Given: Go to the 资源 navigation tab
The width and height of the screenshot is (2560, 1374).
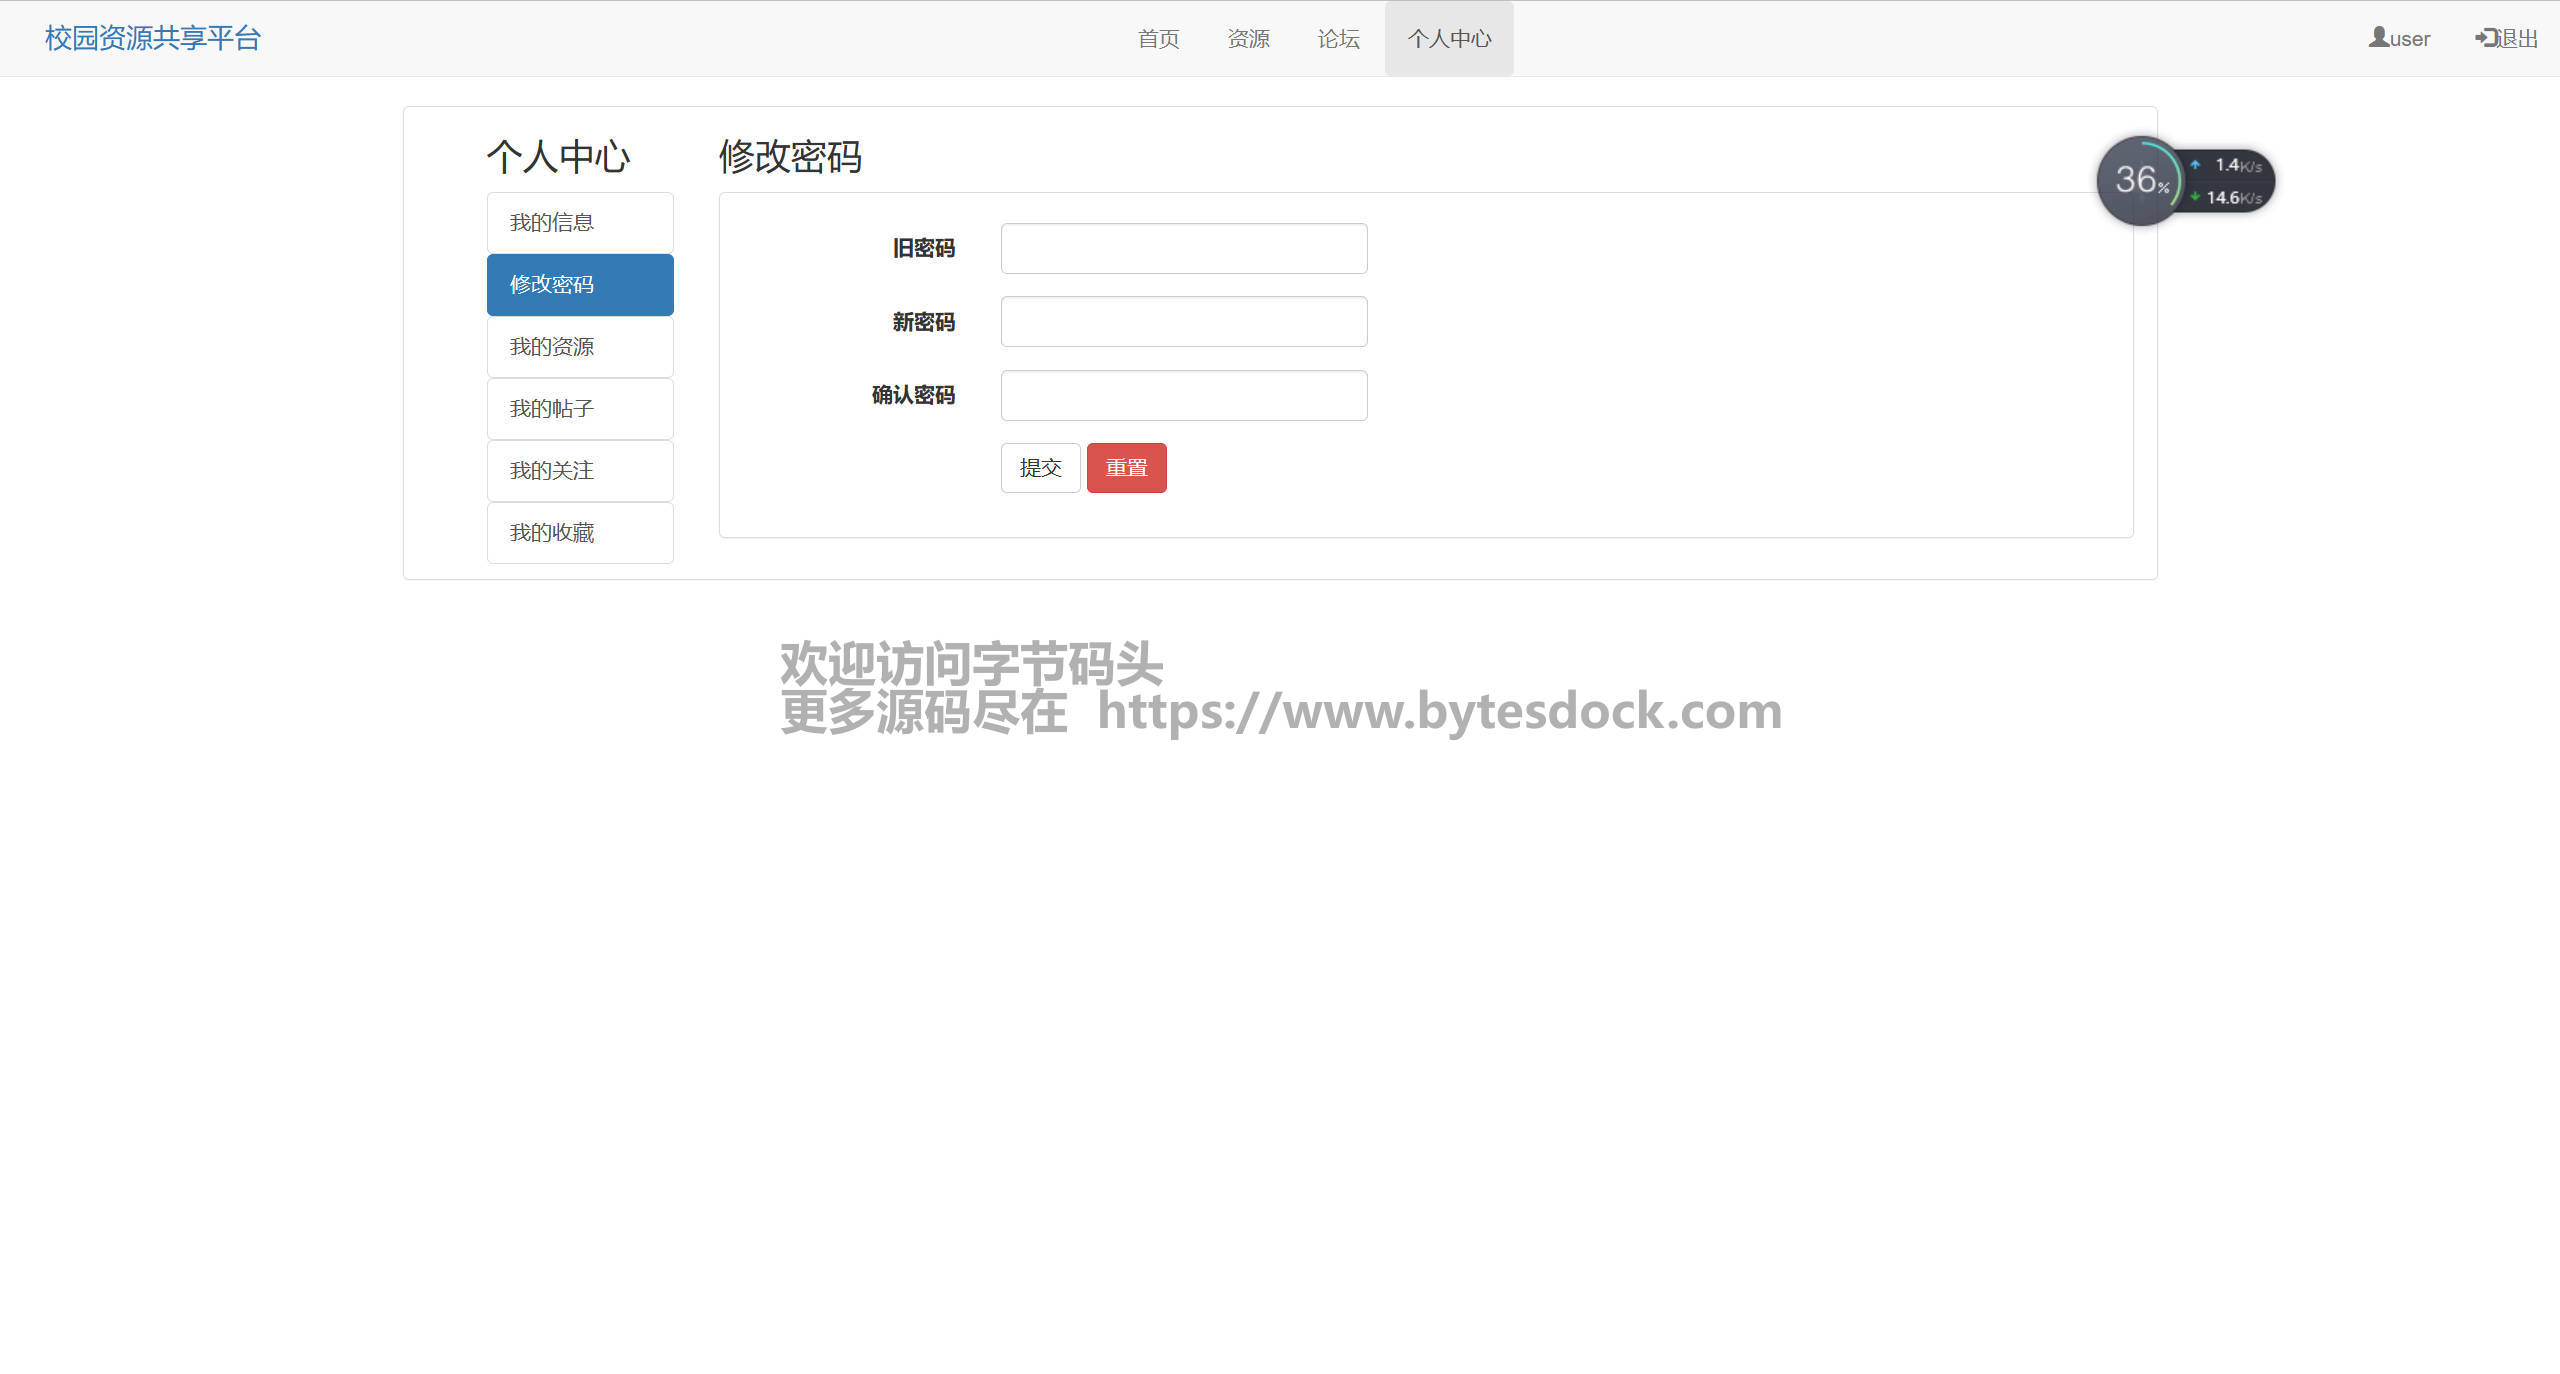Looking at the screenshot, I should 1248,39.
